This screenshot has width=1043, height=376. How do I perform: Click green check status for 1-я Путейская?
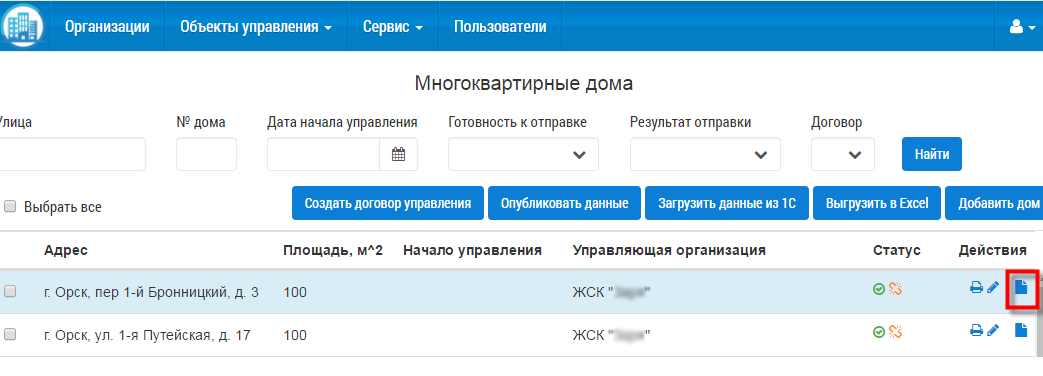tap(879, 331)
